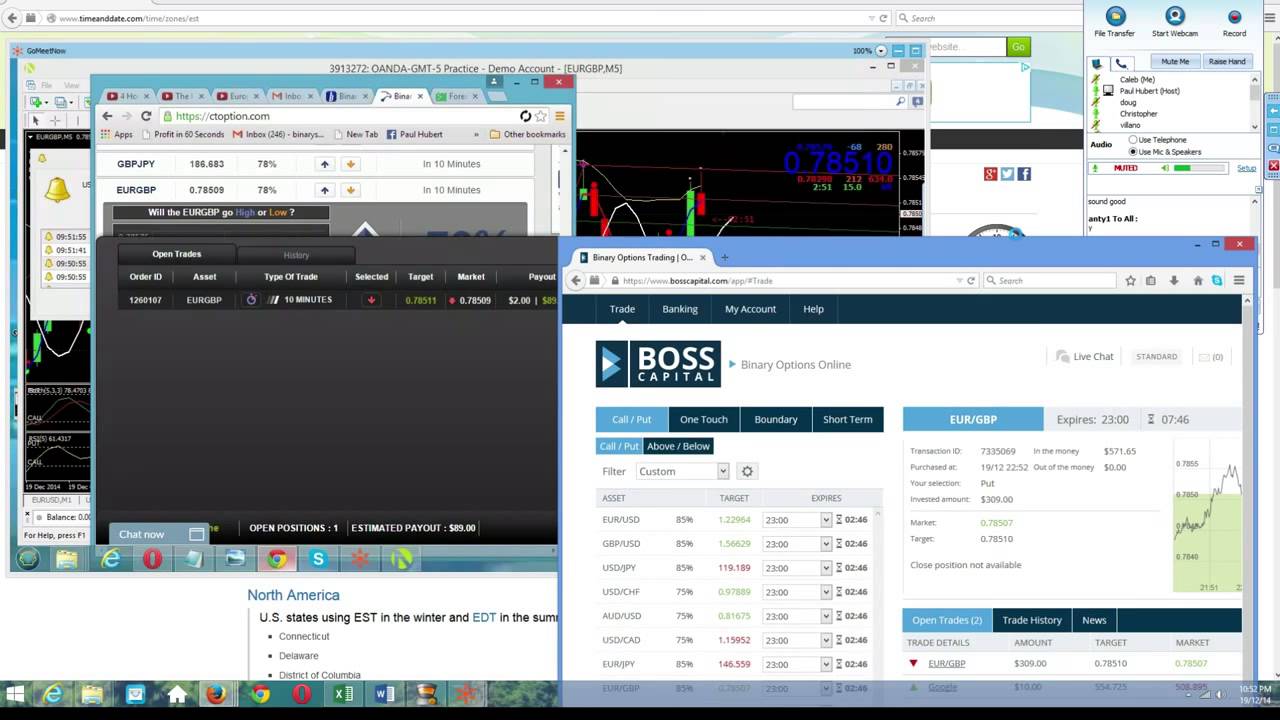This screenshot has width=1280, height=720.
Task: Open a new tab in Boss Capital Firefox window
Action: coord(725,257)
